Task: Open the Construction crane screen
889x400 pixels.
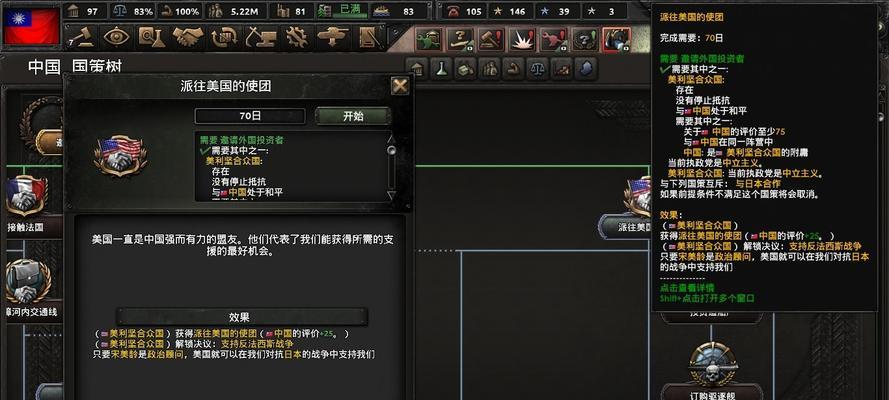Action: point(261,37)
